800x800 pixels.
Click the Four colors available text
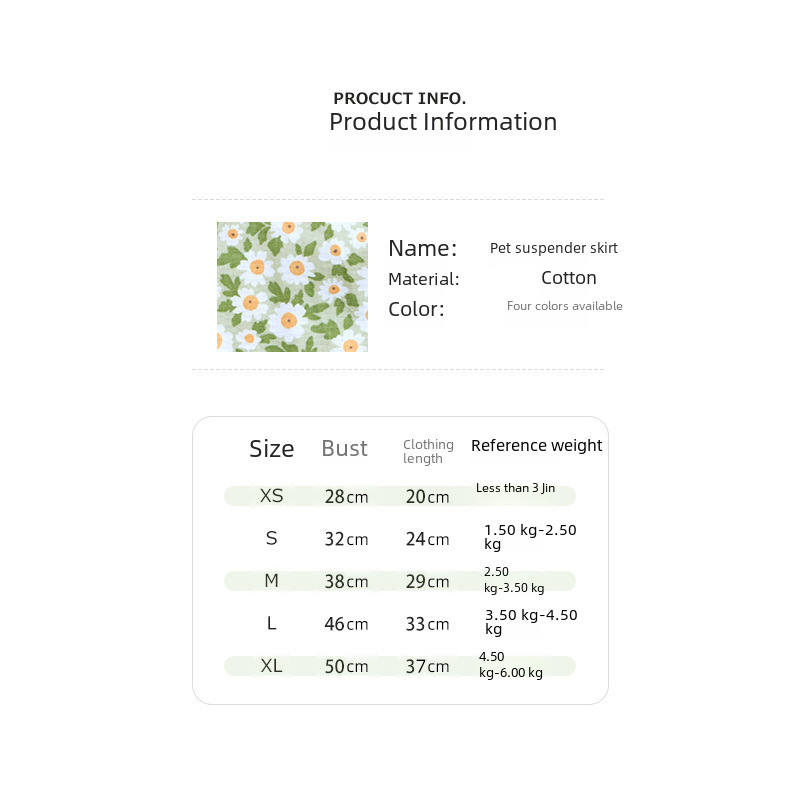click(x=564, y=306)
